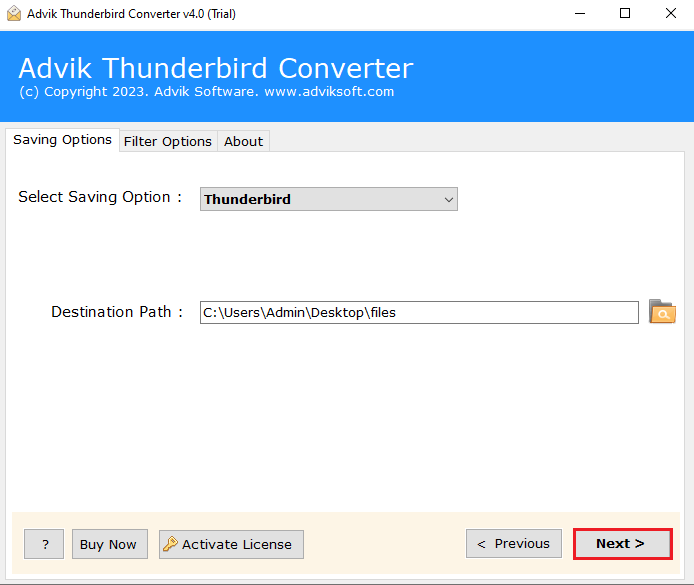The height and width of the screenshot is (585, 694).
Task: Click the folder browse icon beside Destination Path
Action: 662,312
